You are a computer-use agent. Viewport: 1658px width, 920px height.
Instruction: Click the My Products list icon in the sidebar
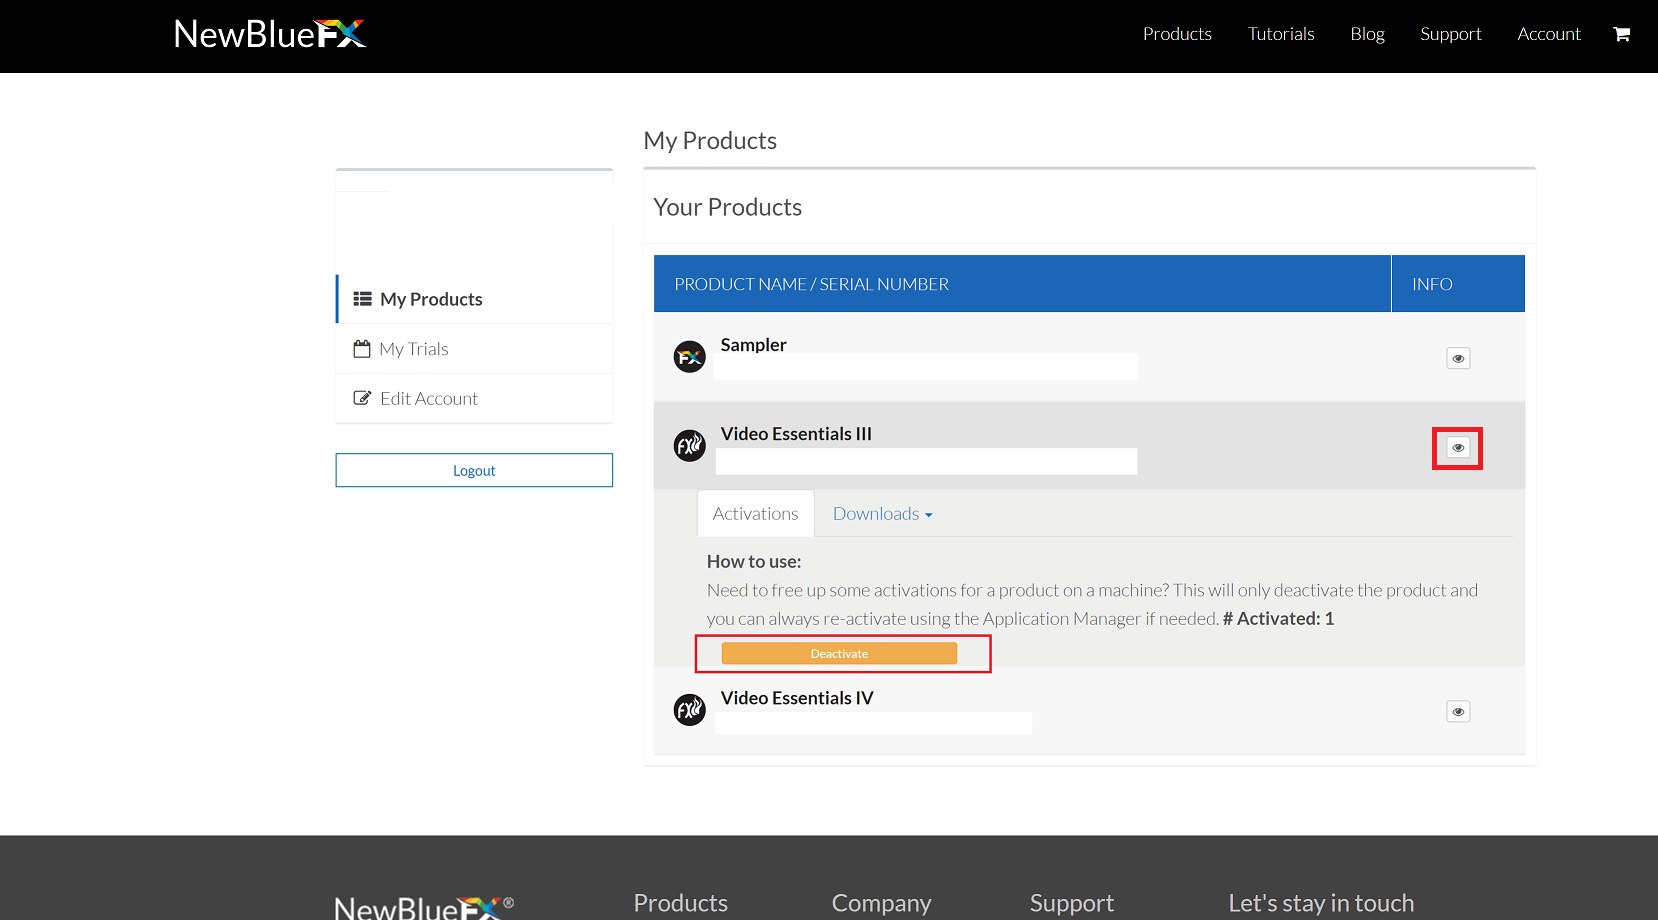(363, 299)
